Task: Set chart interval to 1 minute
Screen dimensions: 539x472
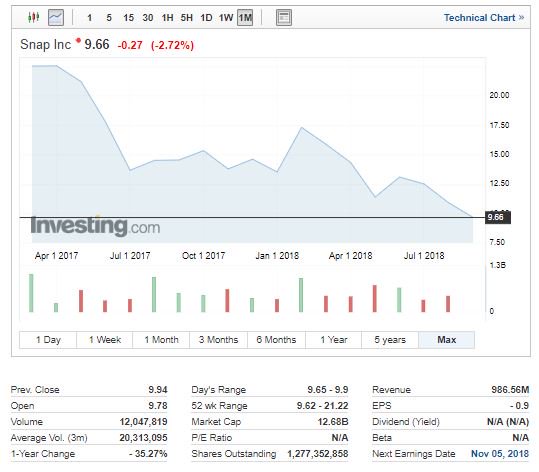Action: (x=89, y=18)
